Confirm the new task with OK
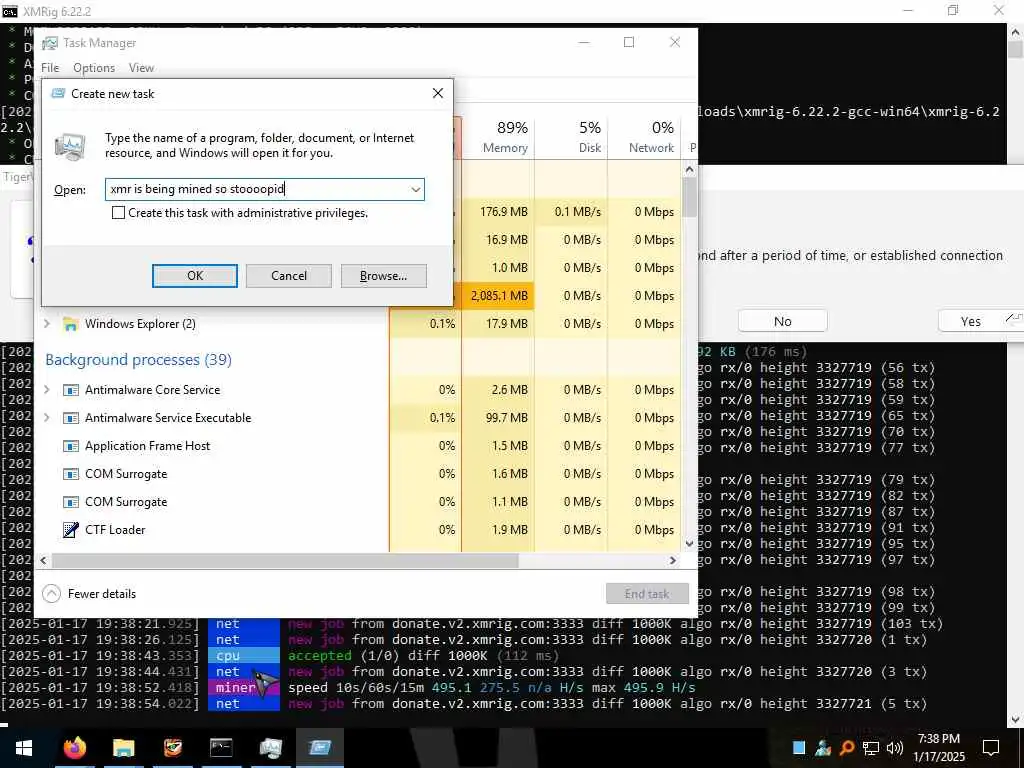The height and width of the screenshot is (768, 1024). 195,276
